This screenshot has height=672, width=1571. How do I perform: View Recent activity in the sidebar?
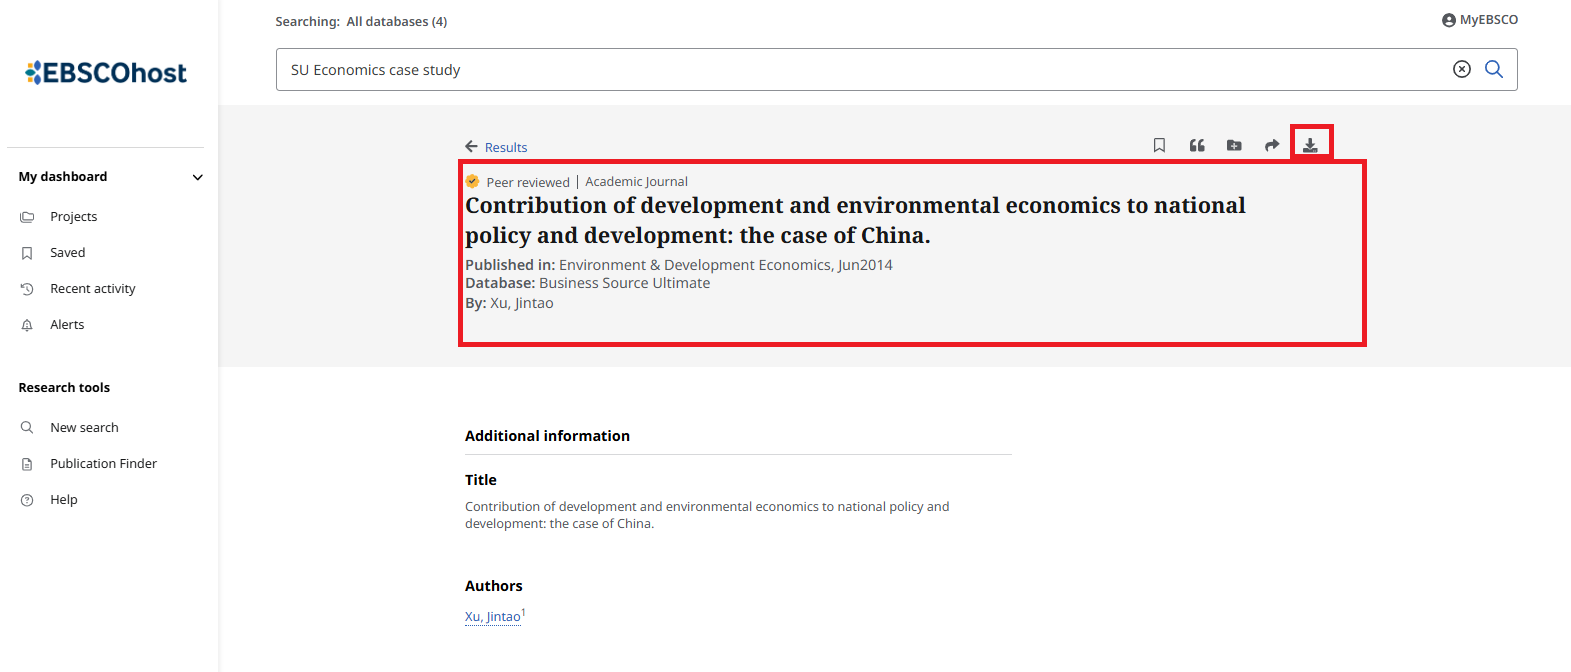pos(92,289)
